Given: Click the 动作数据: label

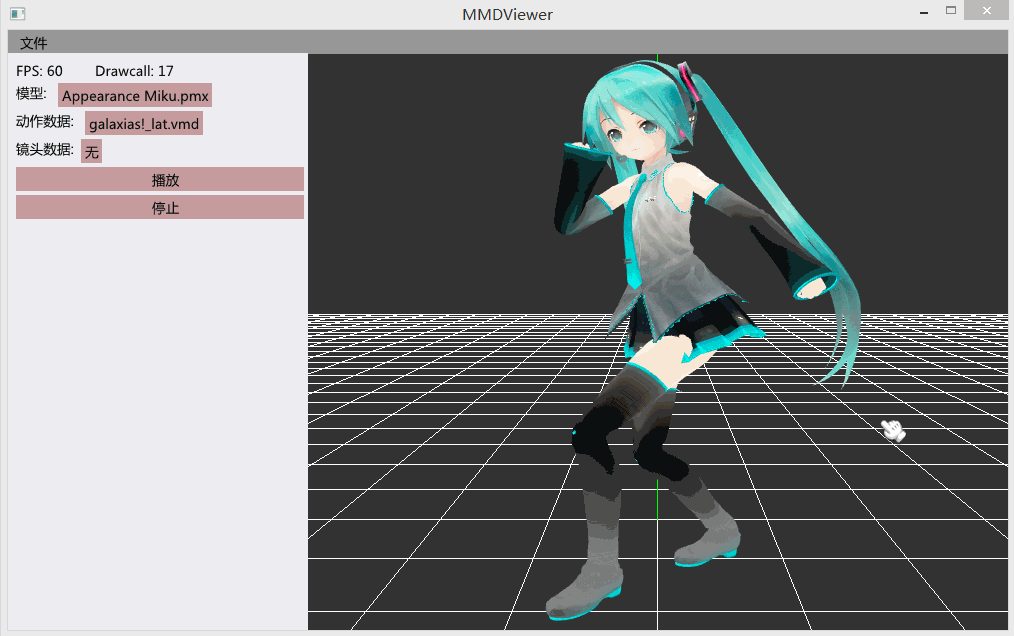Looking at the screenshot, I should [45, 122].
